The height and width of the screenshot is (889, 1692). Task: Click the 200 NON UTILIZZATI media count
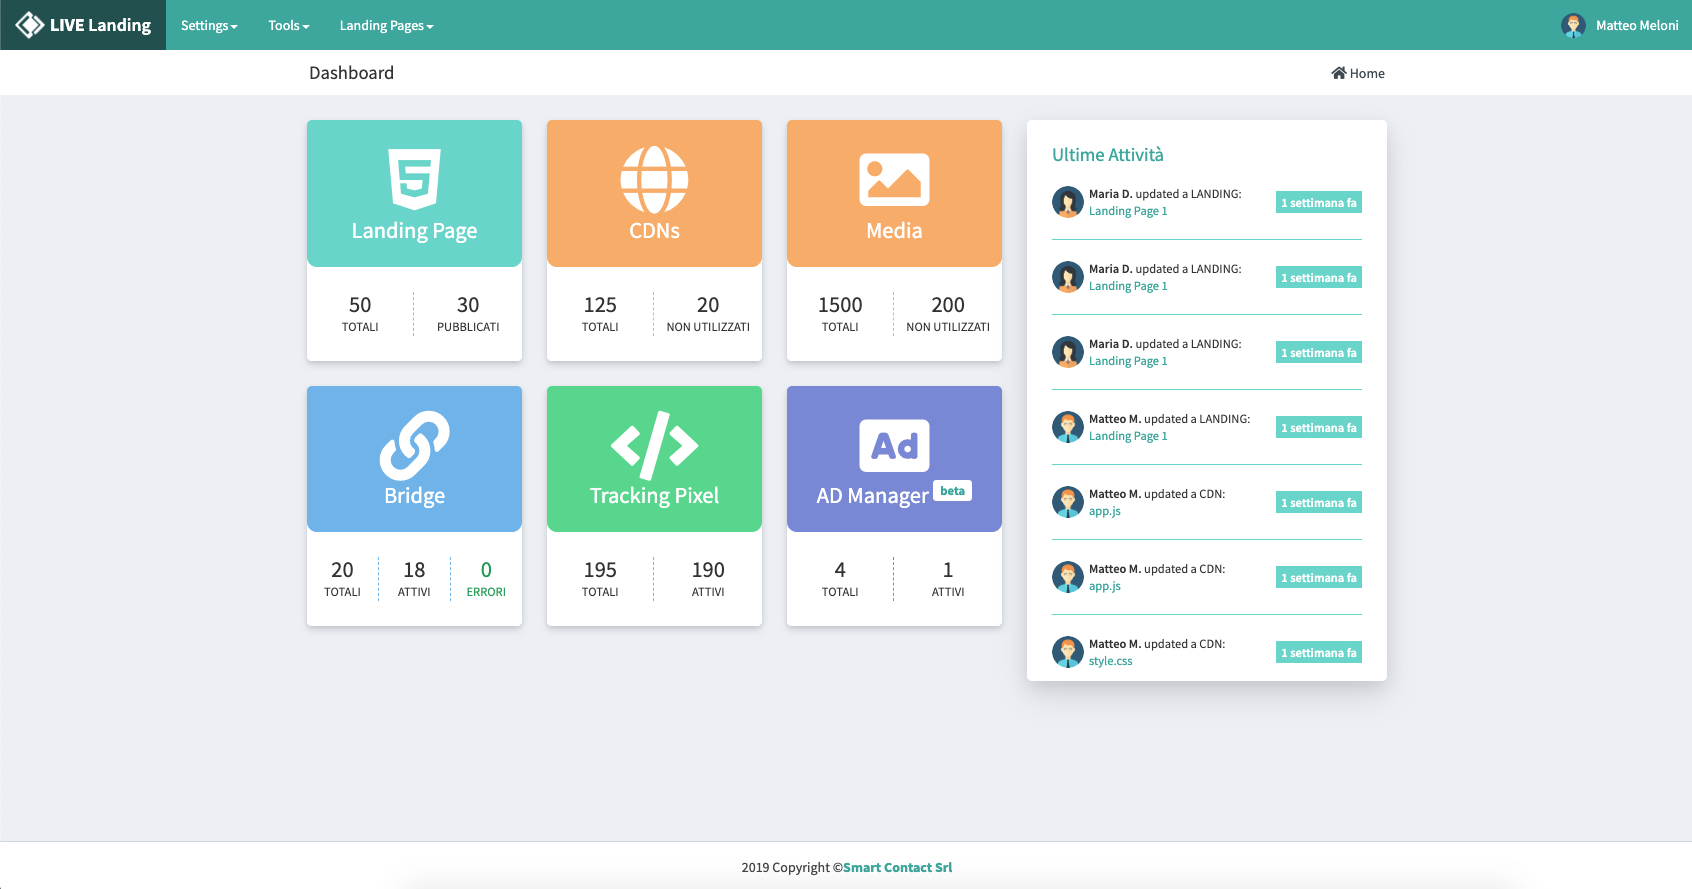(948, 313)
